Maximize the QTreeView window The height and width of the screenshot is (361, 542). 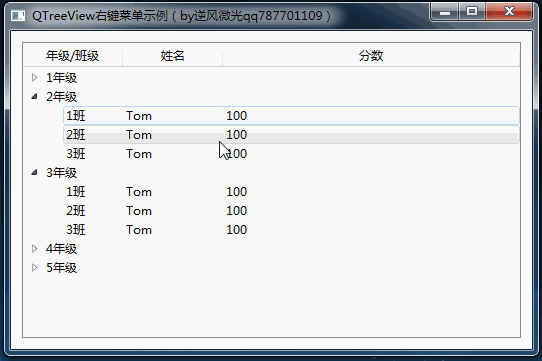coord(472,12)
